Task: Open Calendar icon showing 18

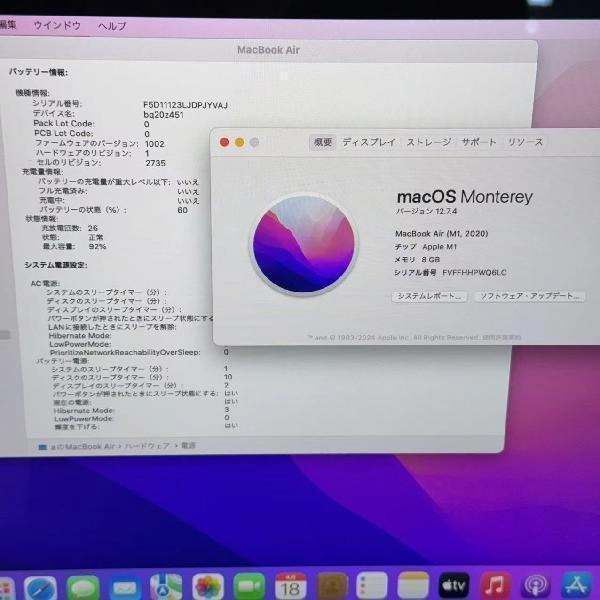Action: [291, 587]
